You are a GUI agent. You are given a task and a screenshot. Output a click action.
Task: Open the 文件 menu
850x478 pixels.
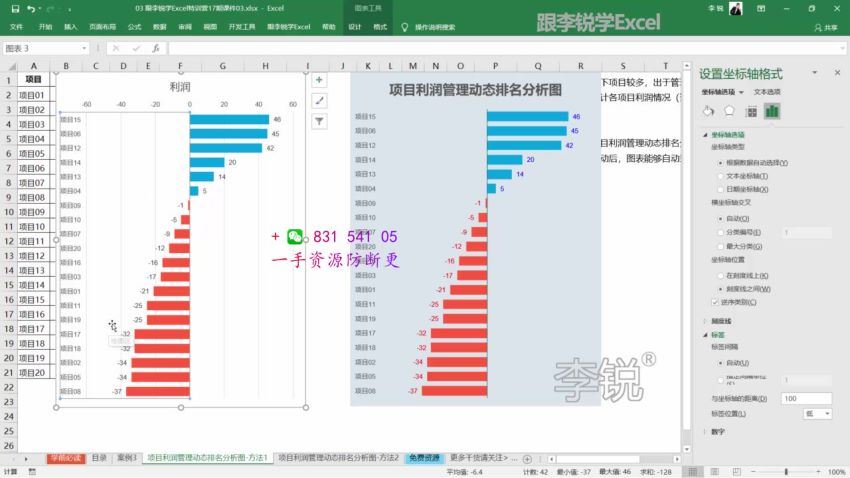coord(16,27)
